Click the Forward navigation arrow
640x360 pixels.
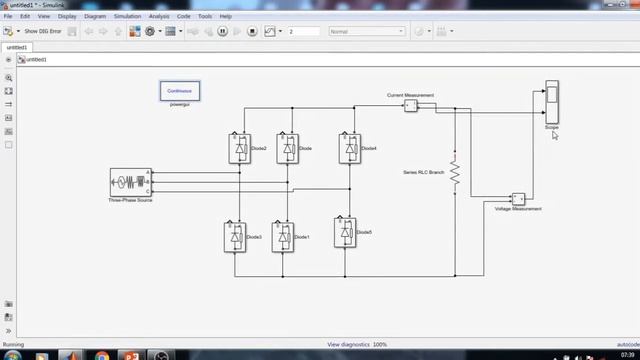103,31
